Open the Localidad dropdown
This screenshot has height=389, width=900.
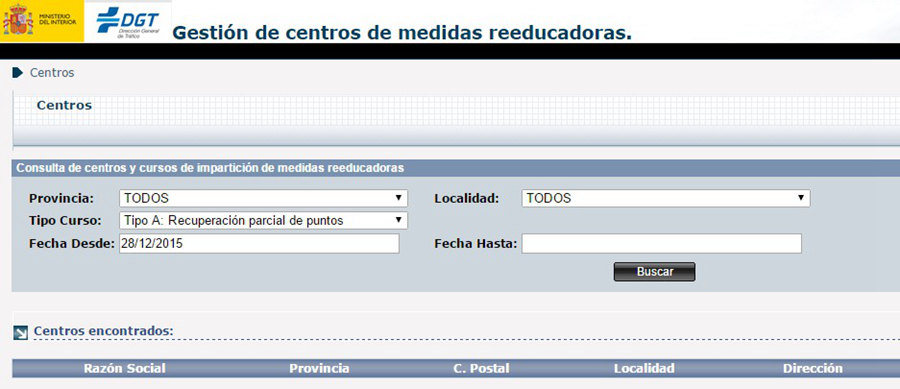[x=666, y=198]
